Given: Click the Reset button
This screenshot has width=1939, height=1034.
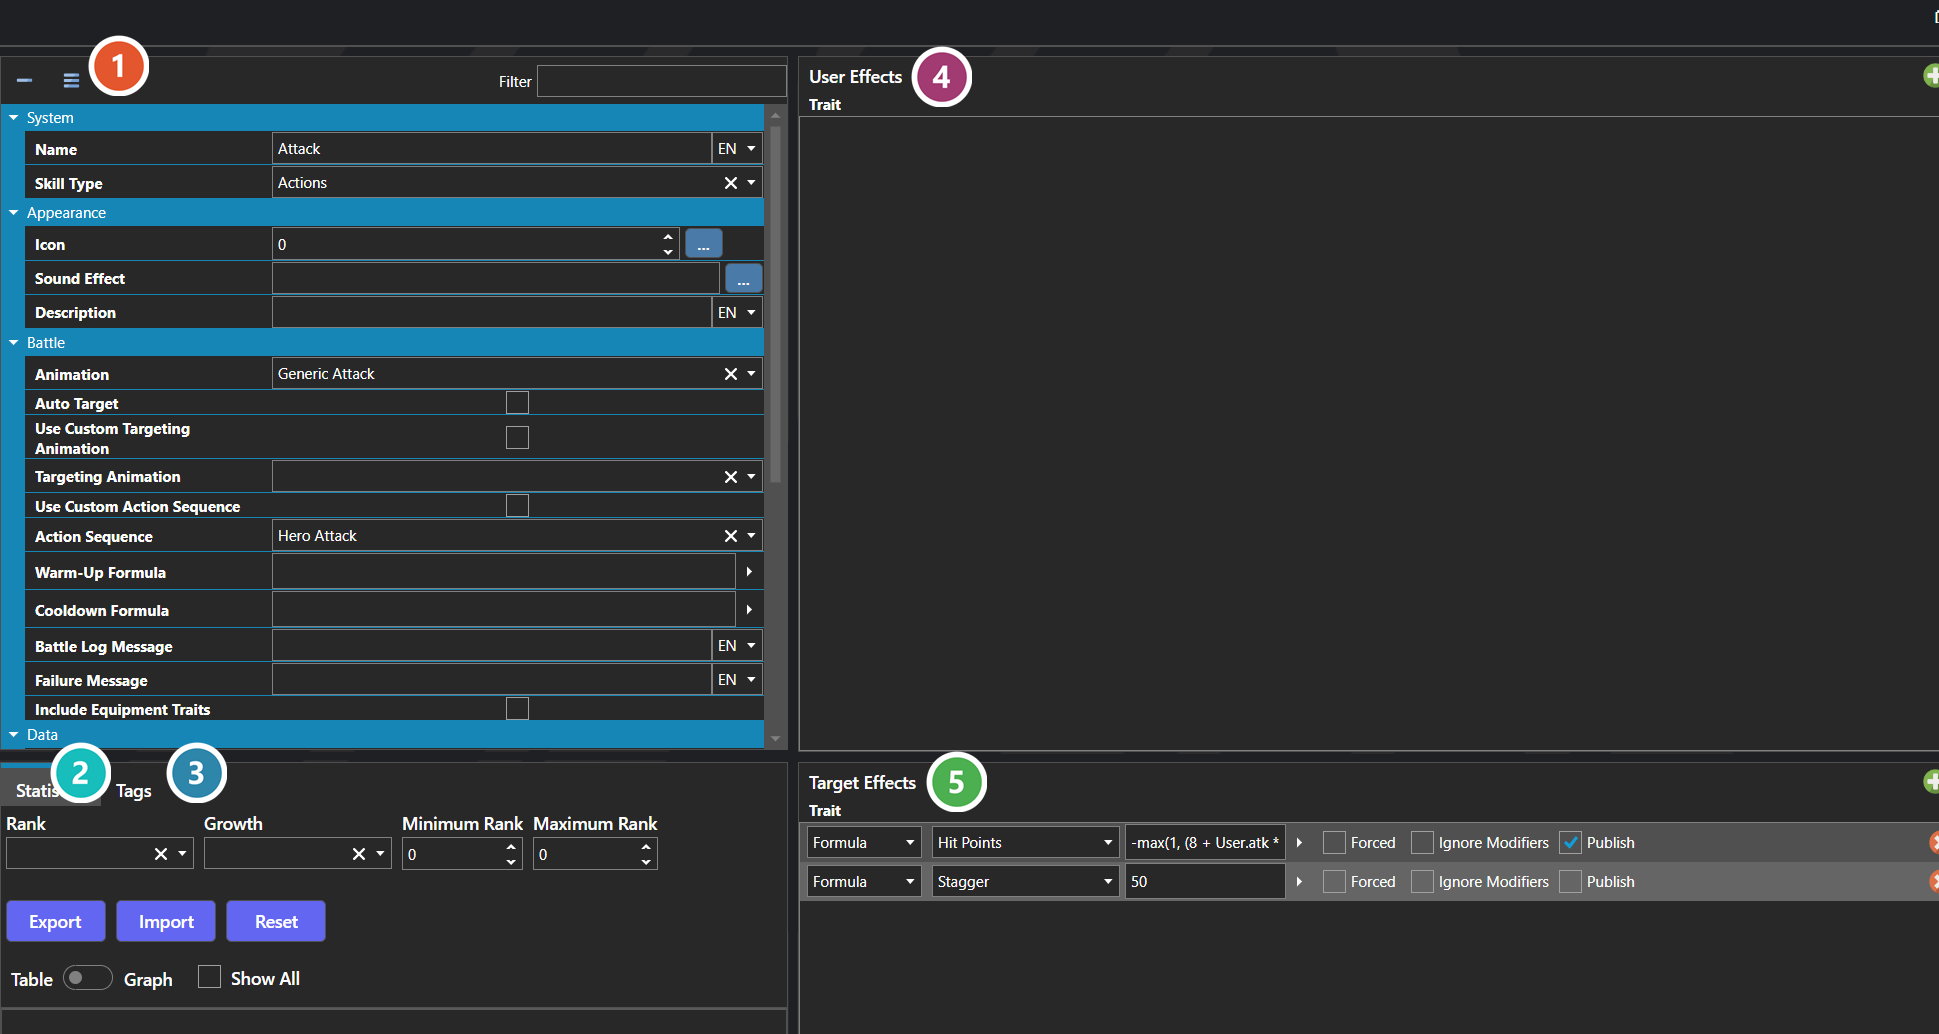Looking at the screenshot, I should pos(276,921).
